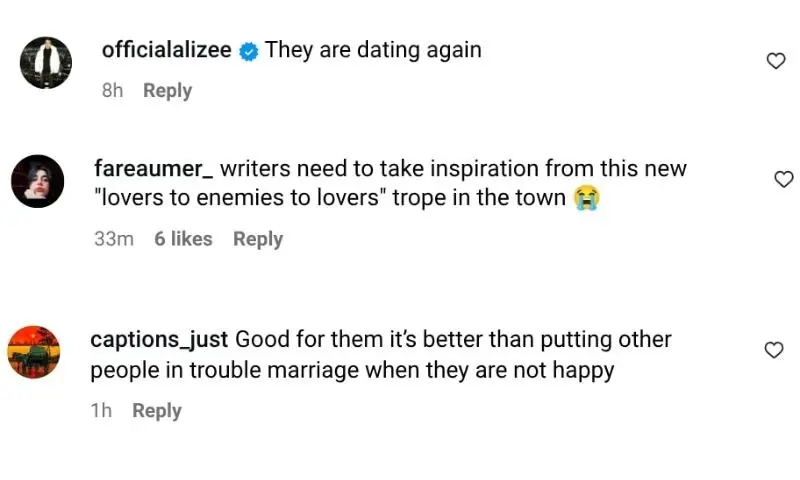Screen dimensions: 800x480
Task: Like officialalizee's comment with the heart
Action: [775, 61]
